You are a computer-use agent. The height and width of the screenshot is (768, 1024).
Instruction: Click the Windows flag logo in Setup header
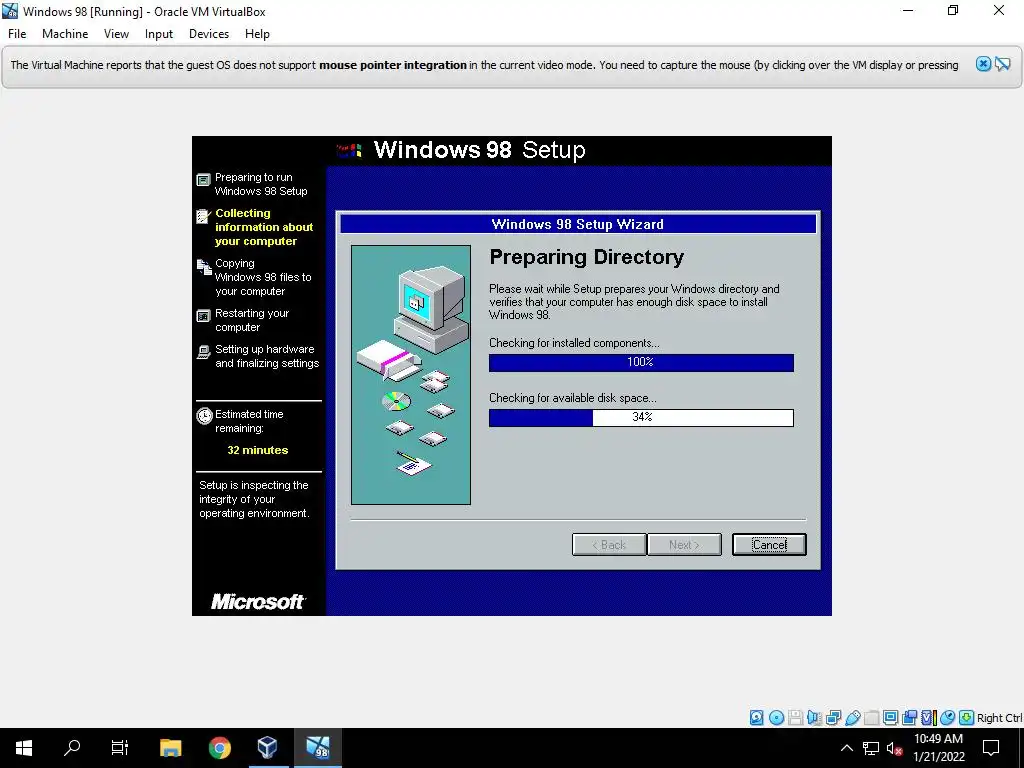coord(349,151)
